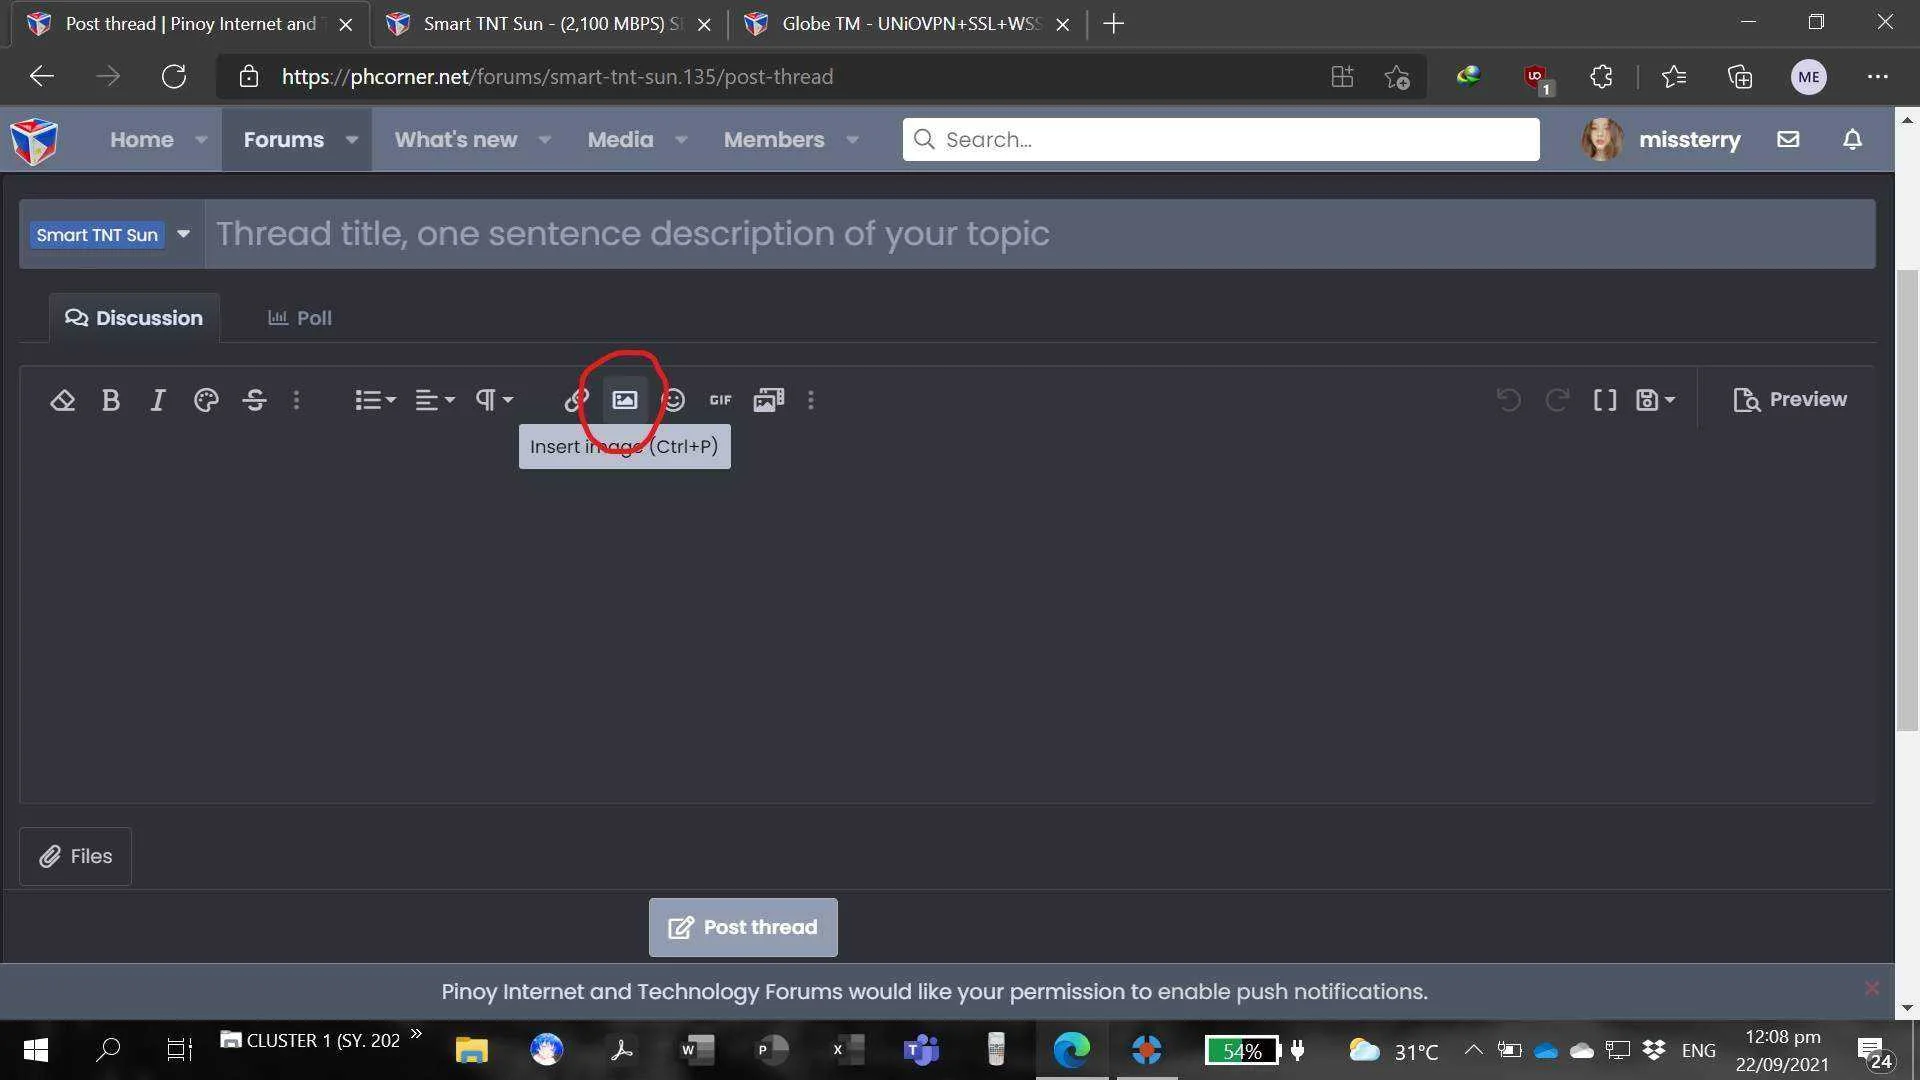The image size is (1920, 1080).
Task: Open the alerts bell icon
Action: click(x=1853, y=140)
